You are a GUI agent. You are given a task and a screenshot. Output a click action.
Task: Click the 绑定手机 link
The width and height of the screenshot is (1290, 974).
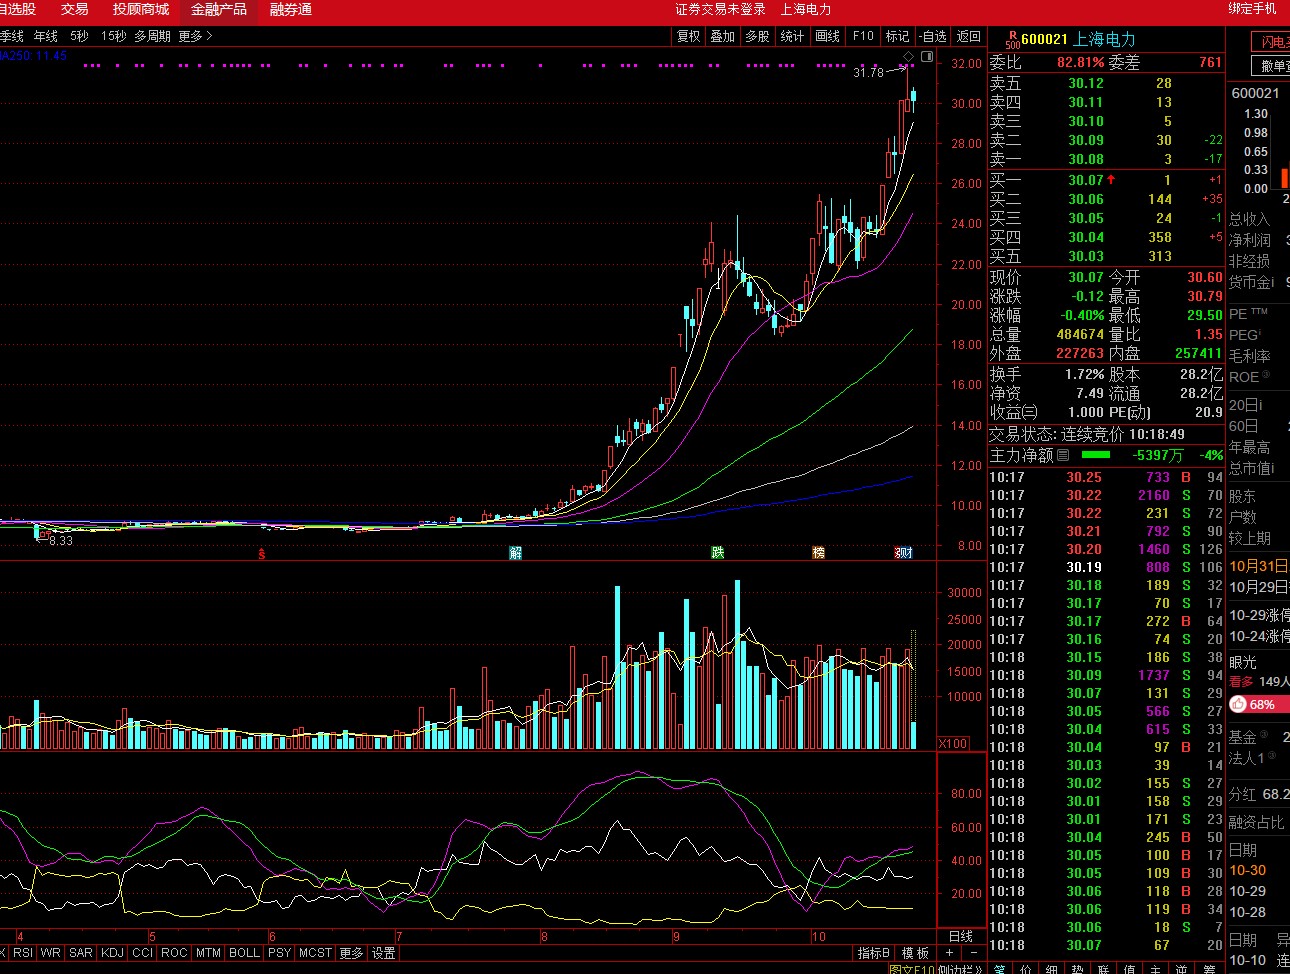1253,9
